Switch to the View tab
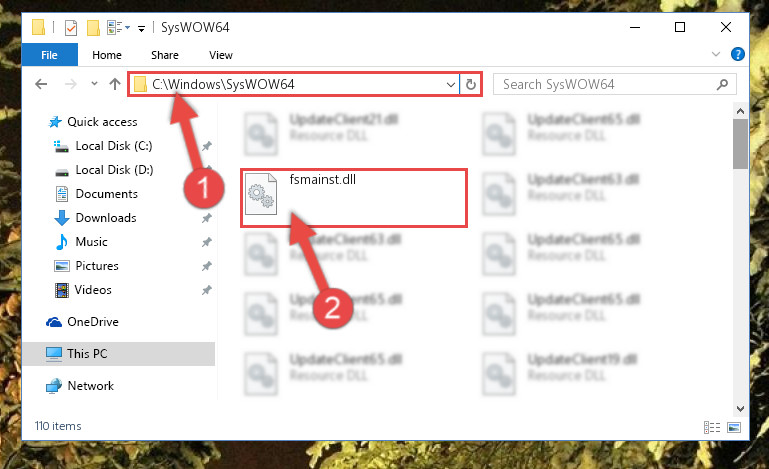This screenshot has height=469, width=769. coord(221,55)
